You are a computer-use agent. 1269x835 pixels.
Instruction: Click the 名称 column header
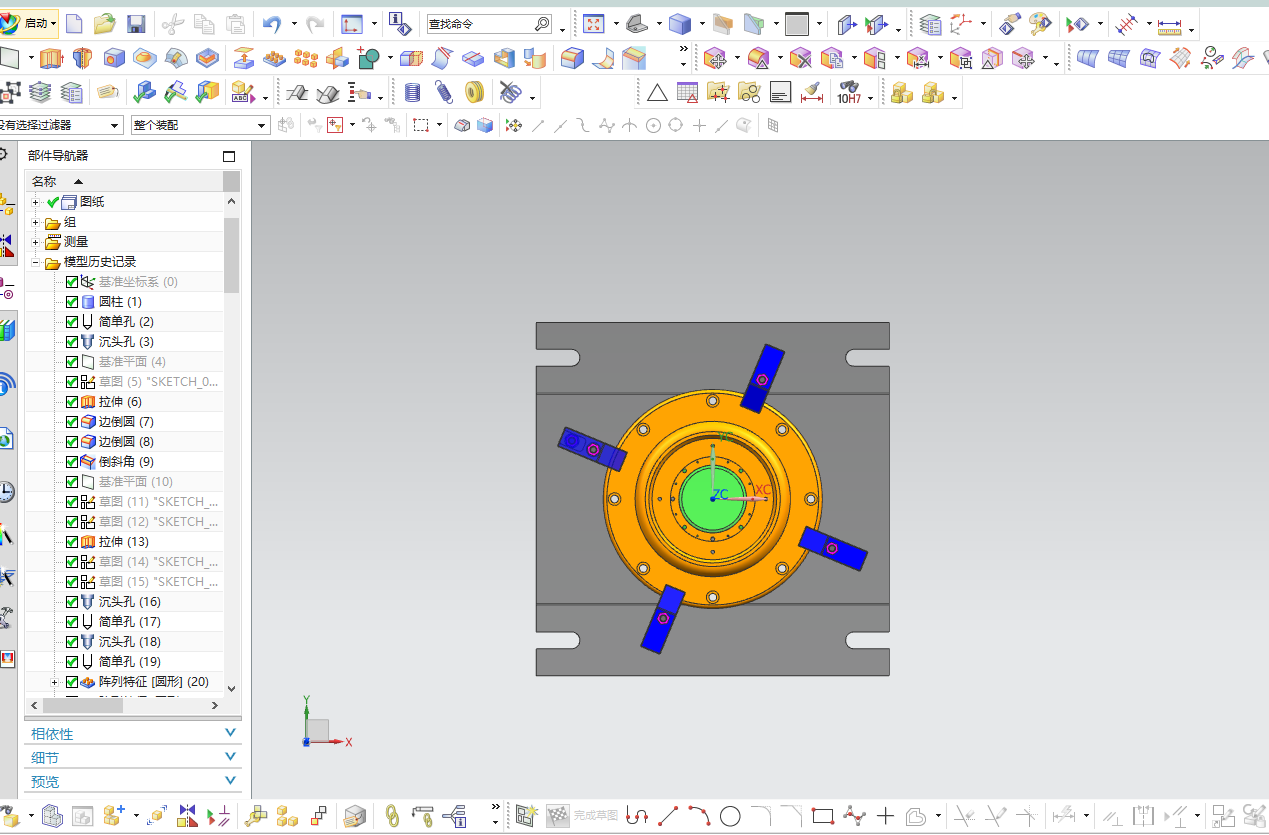[x=122, y=181]
